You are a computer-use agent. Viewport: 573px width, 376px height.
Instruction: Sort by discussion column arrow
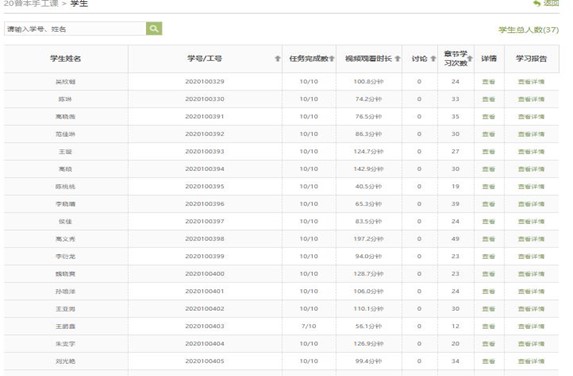(433, 58)
